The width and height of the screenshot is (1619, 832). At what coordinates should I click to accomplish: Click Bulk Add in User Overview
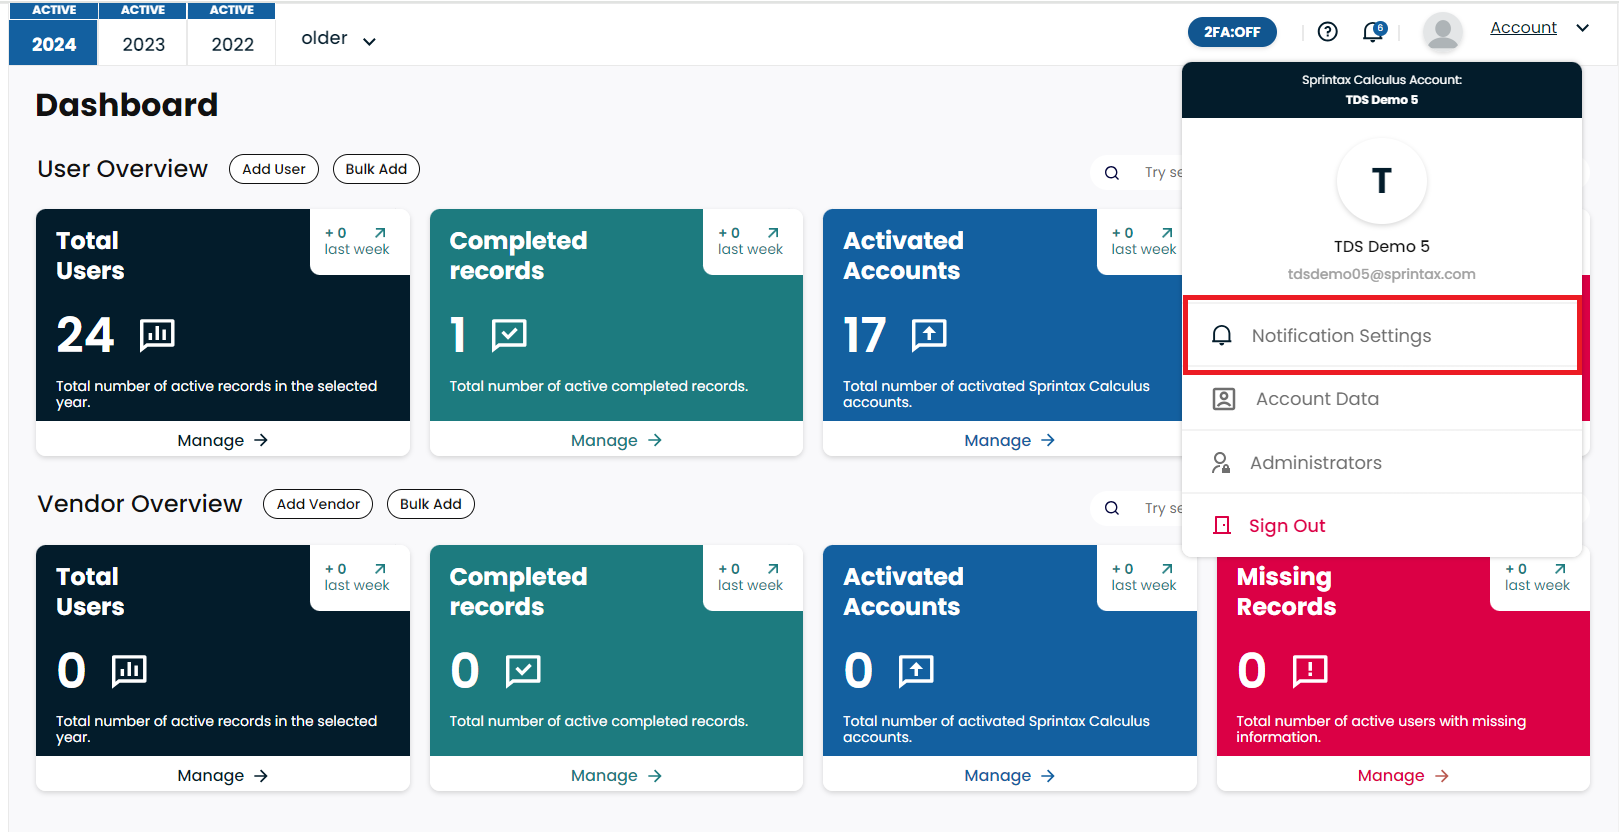pos(376,169)
